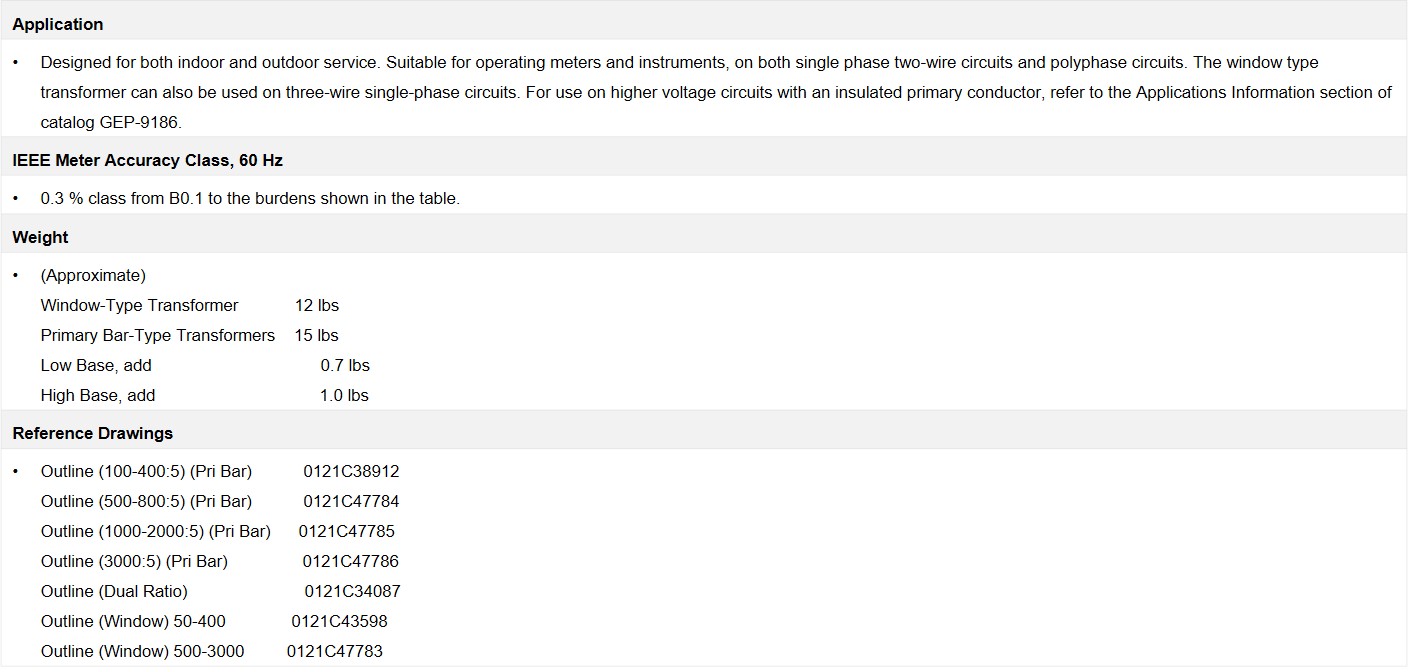The height and width of the screenshot is (672, 1408).
Task: Click Window 50-400 drawing 0121C43598
Action: pos(339,621)
